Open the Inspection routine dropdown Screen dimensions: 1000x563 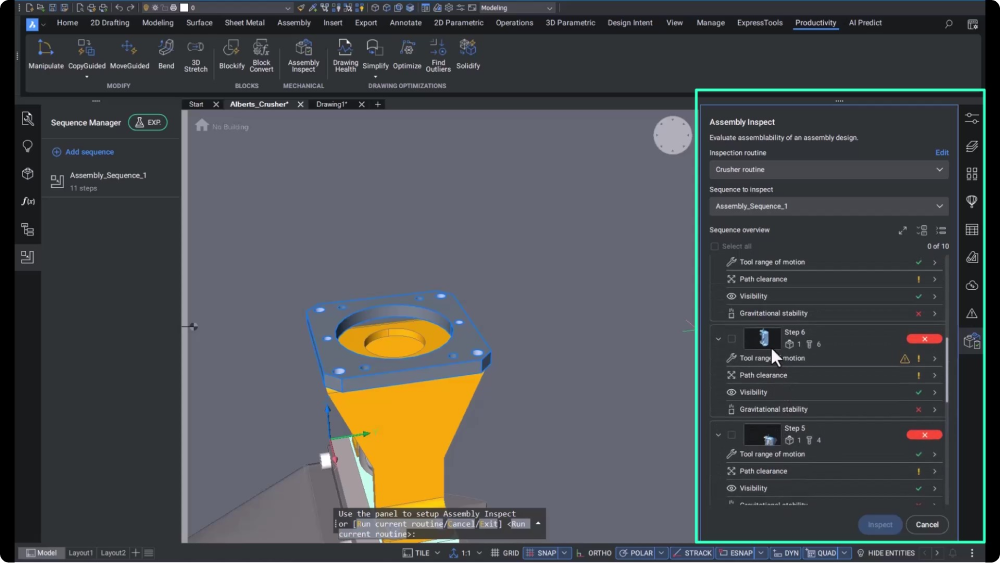[828, 170]
